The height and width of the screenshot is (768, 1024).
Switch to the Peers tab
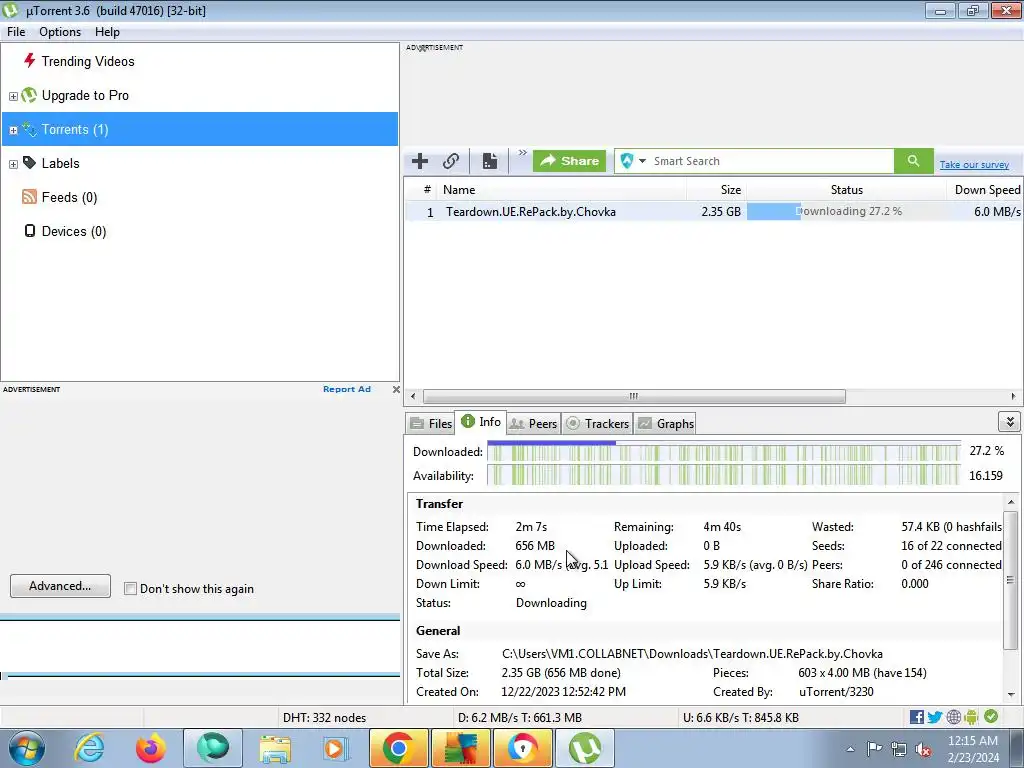click(534, 423)
